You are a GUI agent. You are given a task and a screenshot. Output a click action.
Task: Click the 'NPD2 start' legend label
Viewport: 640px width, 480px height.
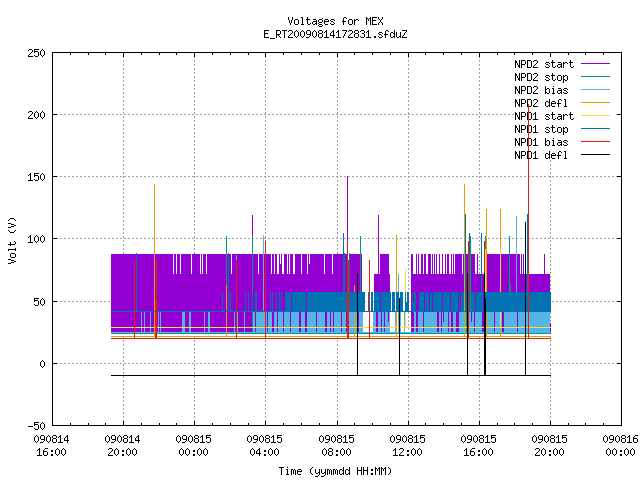(544, 64)
